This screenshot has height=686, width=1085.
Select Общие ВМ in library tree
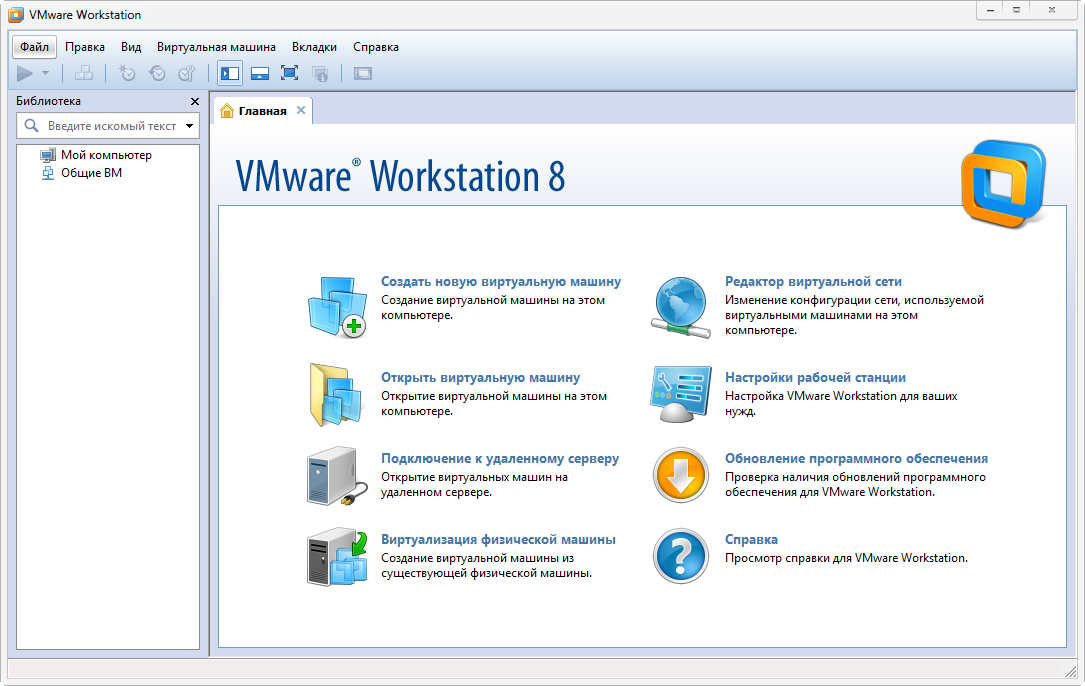pos(91,173)
